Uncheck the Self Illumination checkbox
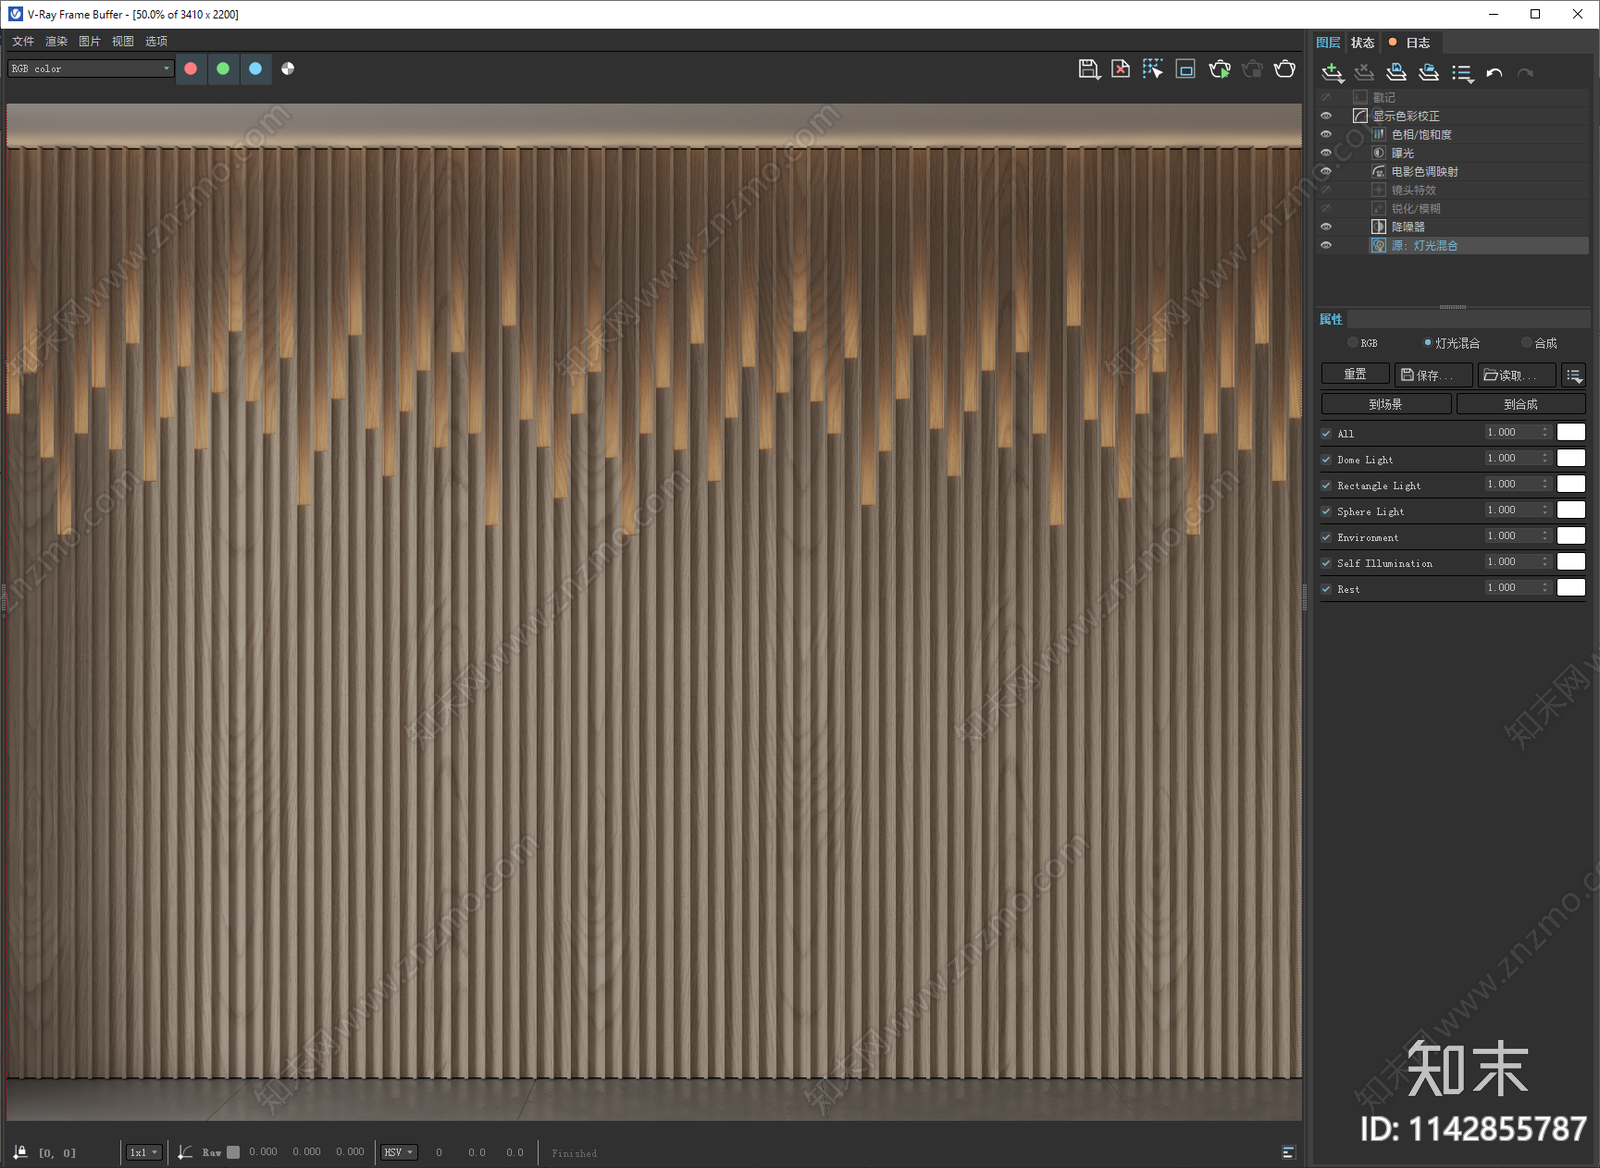This screenshot has width=1600, height=1168. tap(1326, 564)
